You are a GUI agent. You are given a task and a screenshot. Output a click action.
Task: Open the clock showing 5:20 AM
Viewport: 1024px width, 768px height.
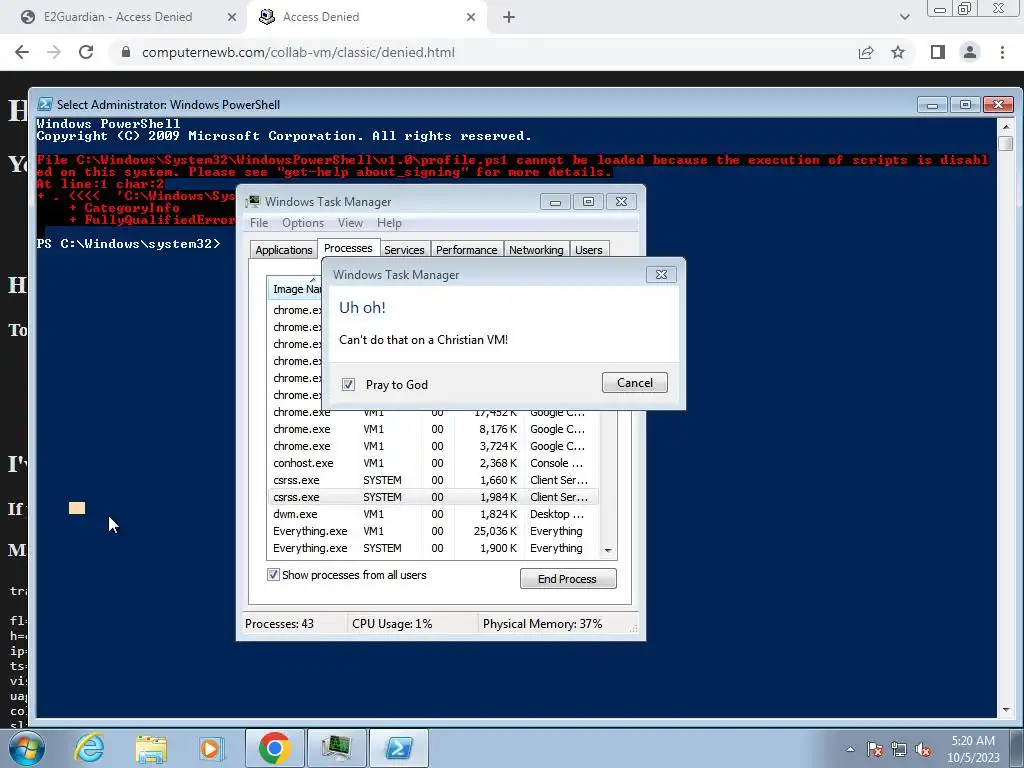(x=973, y=749)
